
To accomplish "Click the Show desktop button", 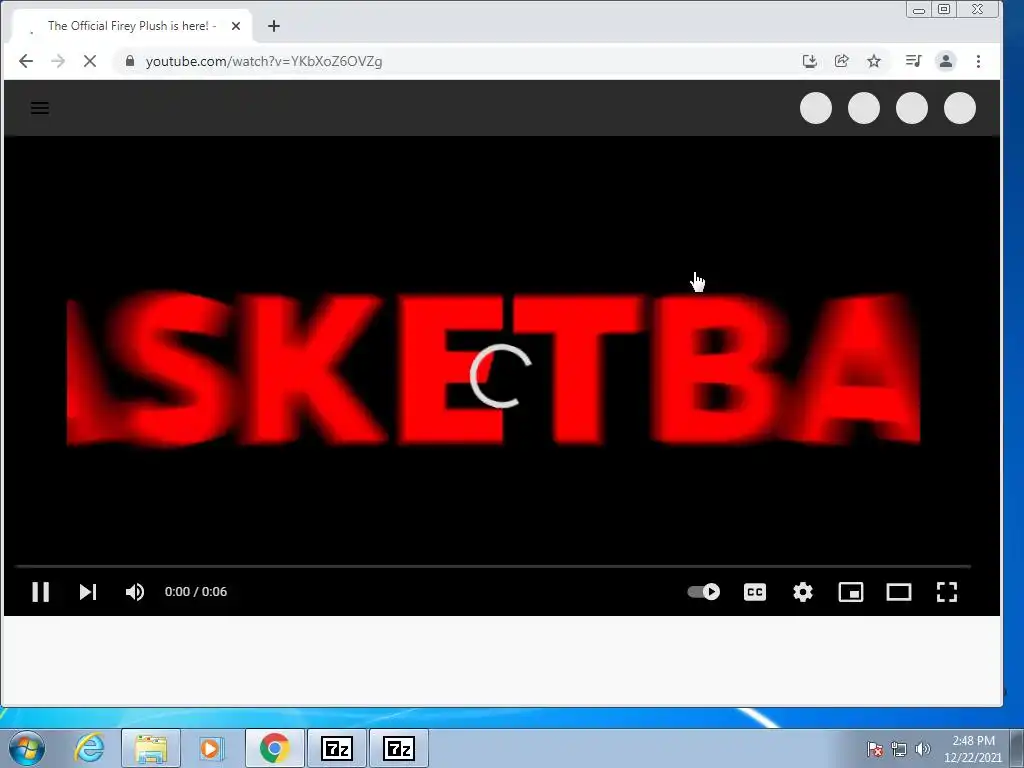I will pyautogui.click(x=1017, y=749).
